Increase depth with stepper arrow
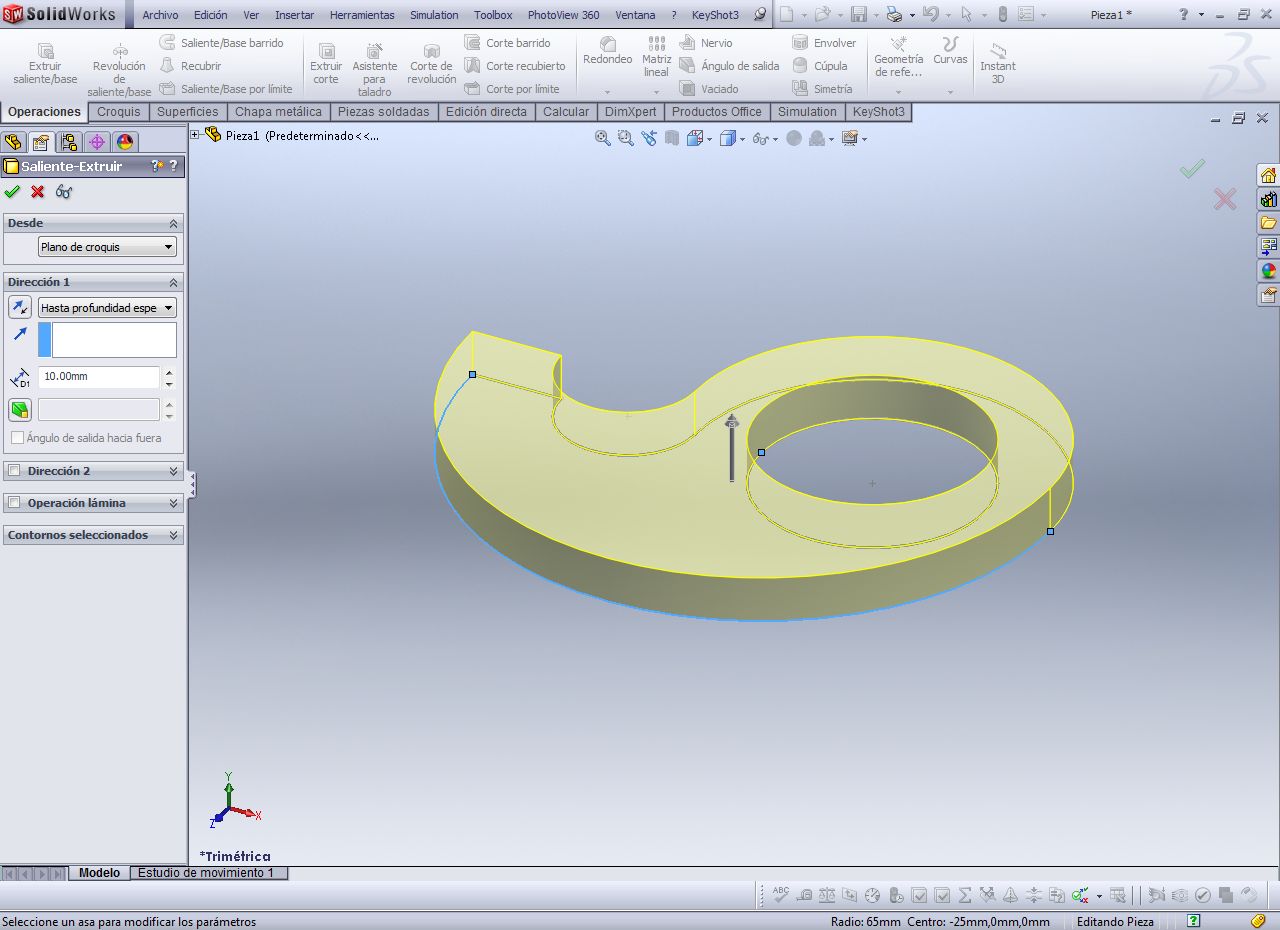1280x930 pixels. pos(169,372)
